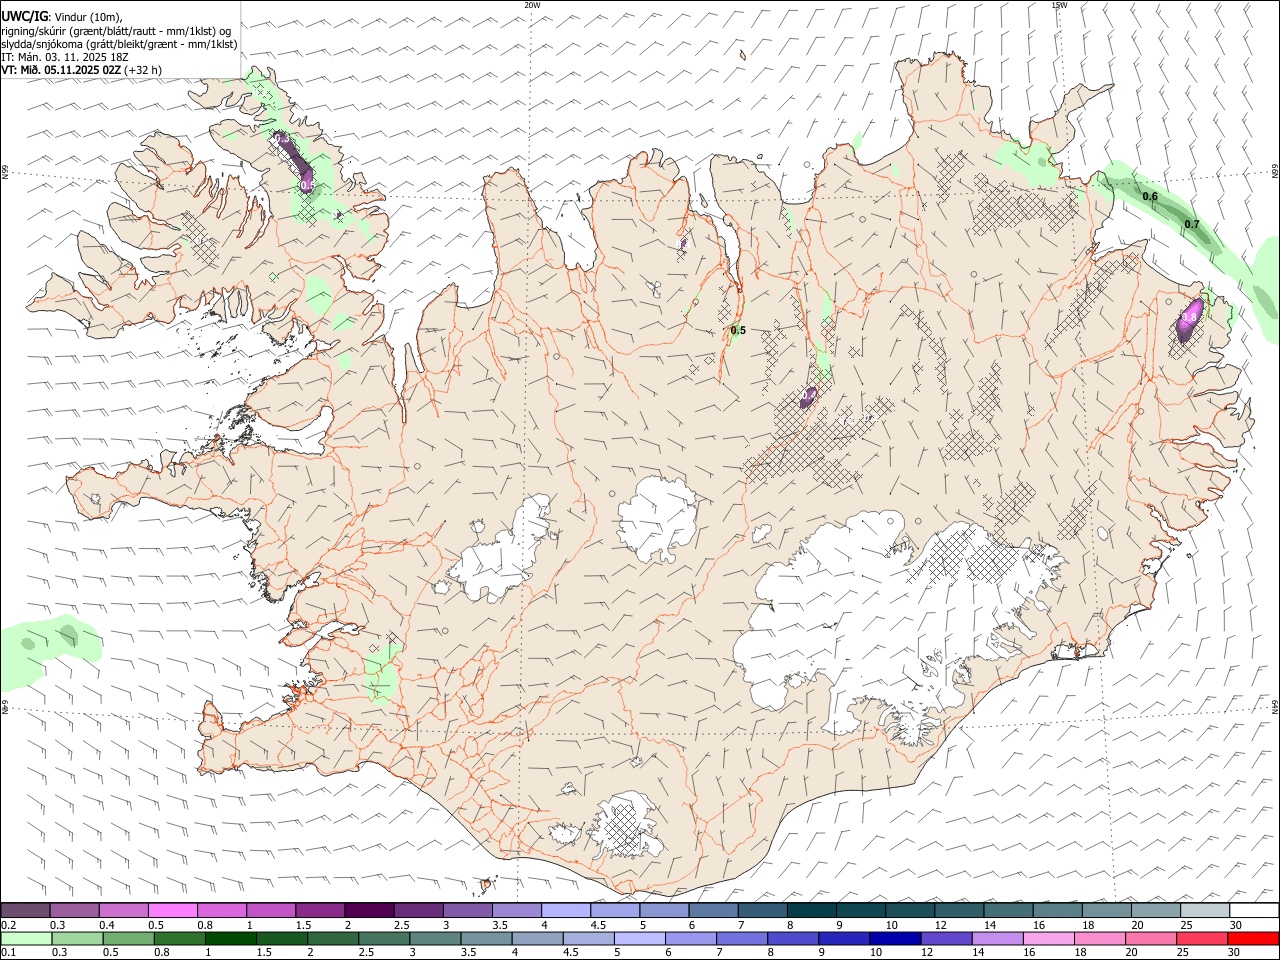Screen dimensions: 1280x960
Task: Select the snow legend swatch for 1–1.5
Action: pyautogui.click(x=270, y=910)
